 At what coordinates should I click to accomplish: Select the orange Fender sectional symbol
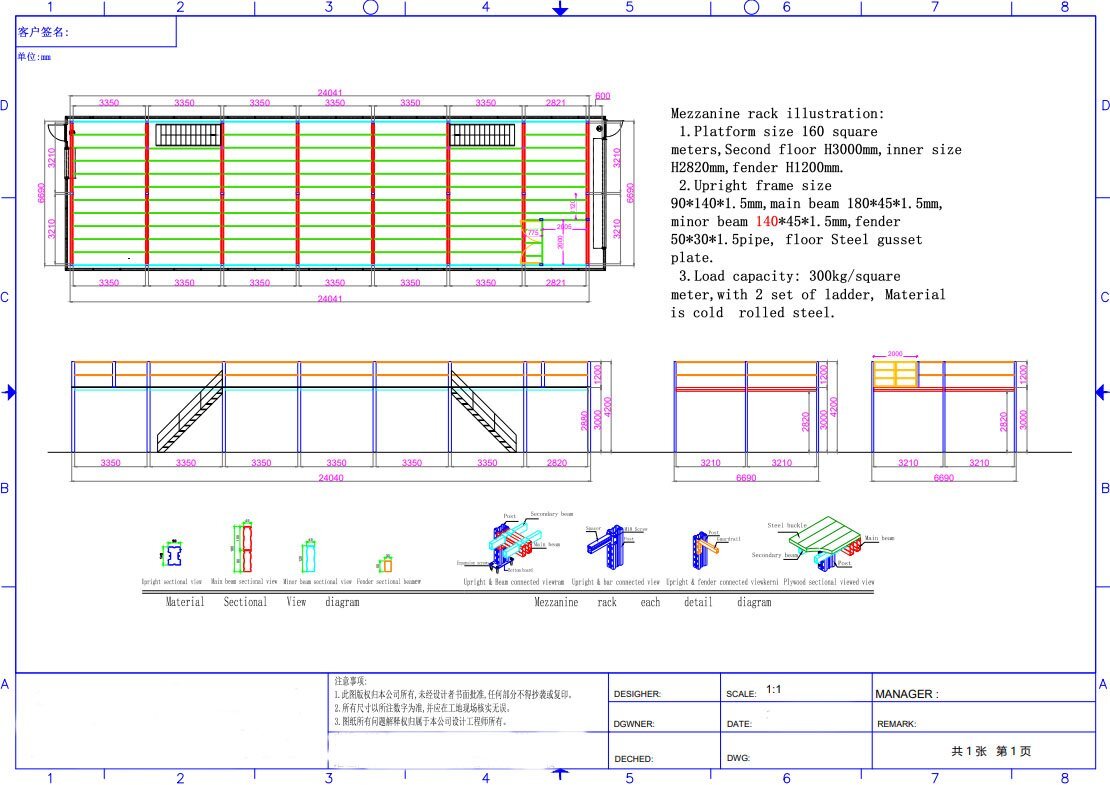pyautogui.click(x=384, y=563)
